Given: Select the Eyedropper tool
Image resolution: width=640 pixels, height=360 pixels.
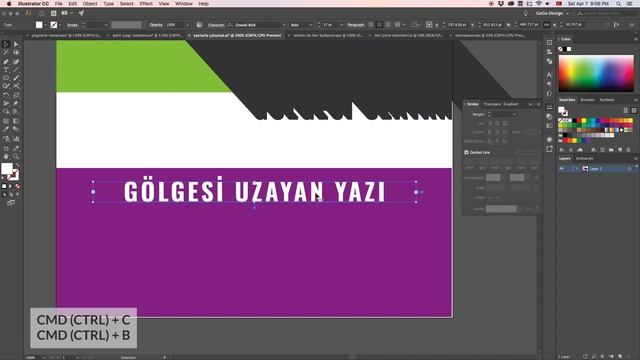Looking at the screenshot, I should click(x=6, y=129).
